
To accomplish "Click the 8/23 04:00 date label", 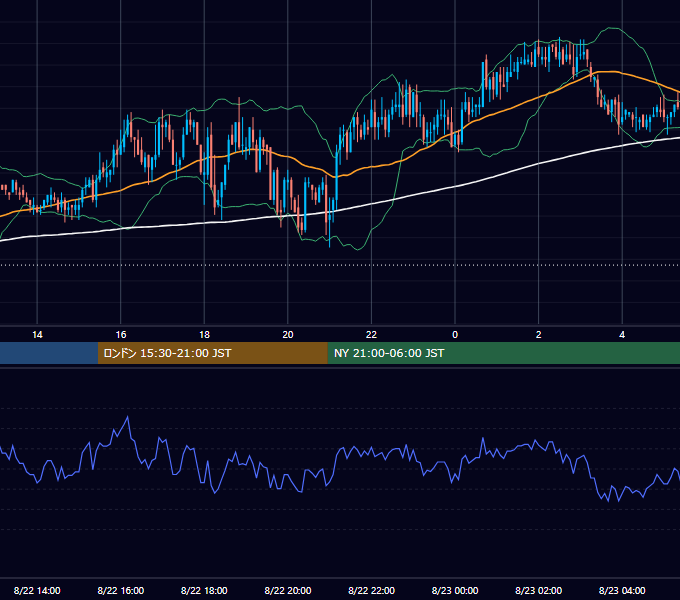I will (x=622, y=590).
